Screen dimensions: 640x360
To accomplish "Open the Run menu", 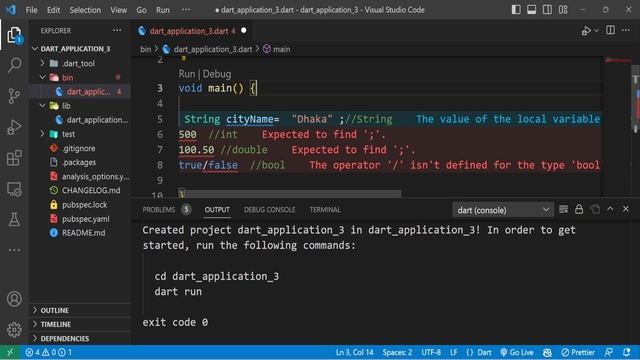I will point(162,10).
